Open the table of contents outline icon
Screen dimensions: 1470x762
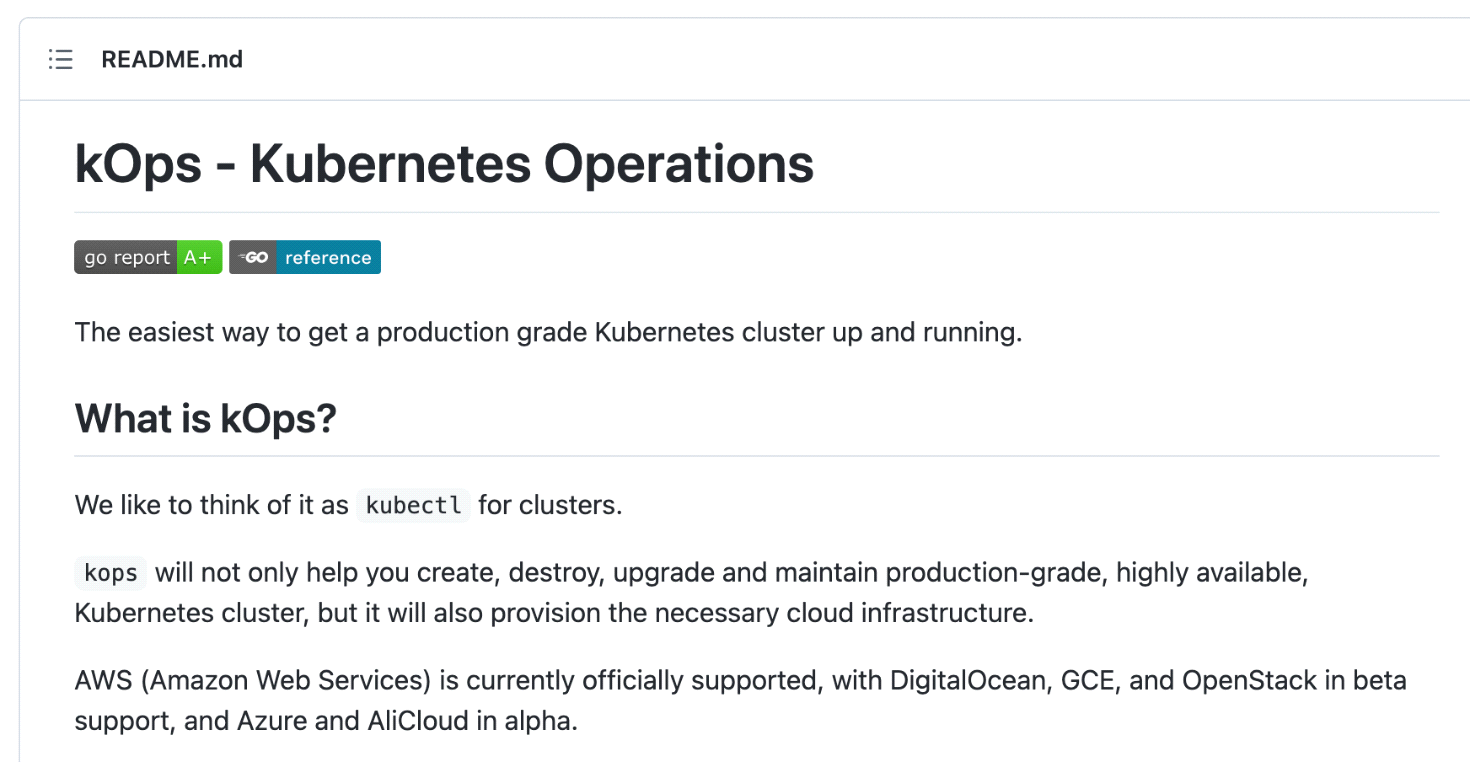click(61, 59)
